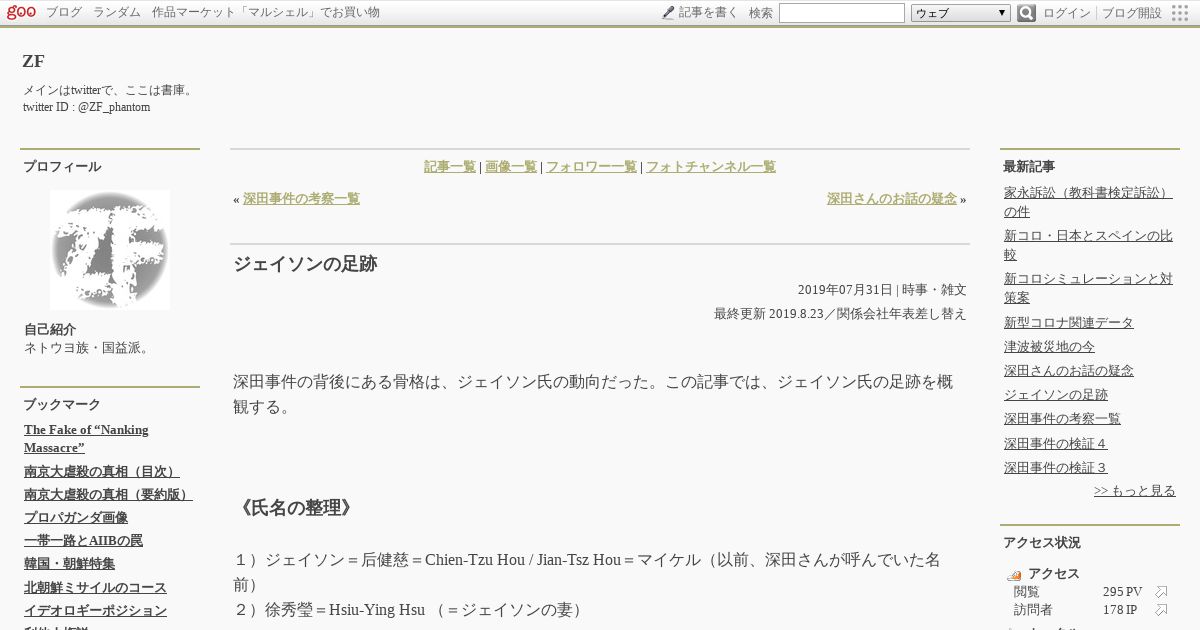
Task: Click the アクセス chart icon
Action: (x=1014, y=575)
